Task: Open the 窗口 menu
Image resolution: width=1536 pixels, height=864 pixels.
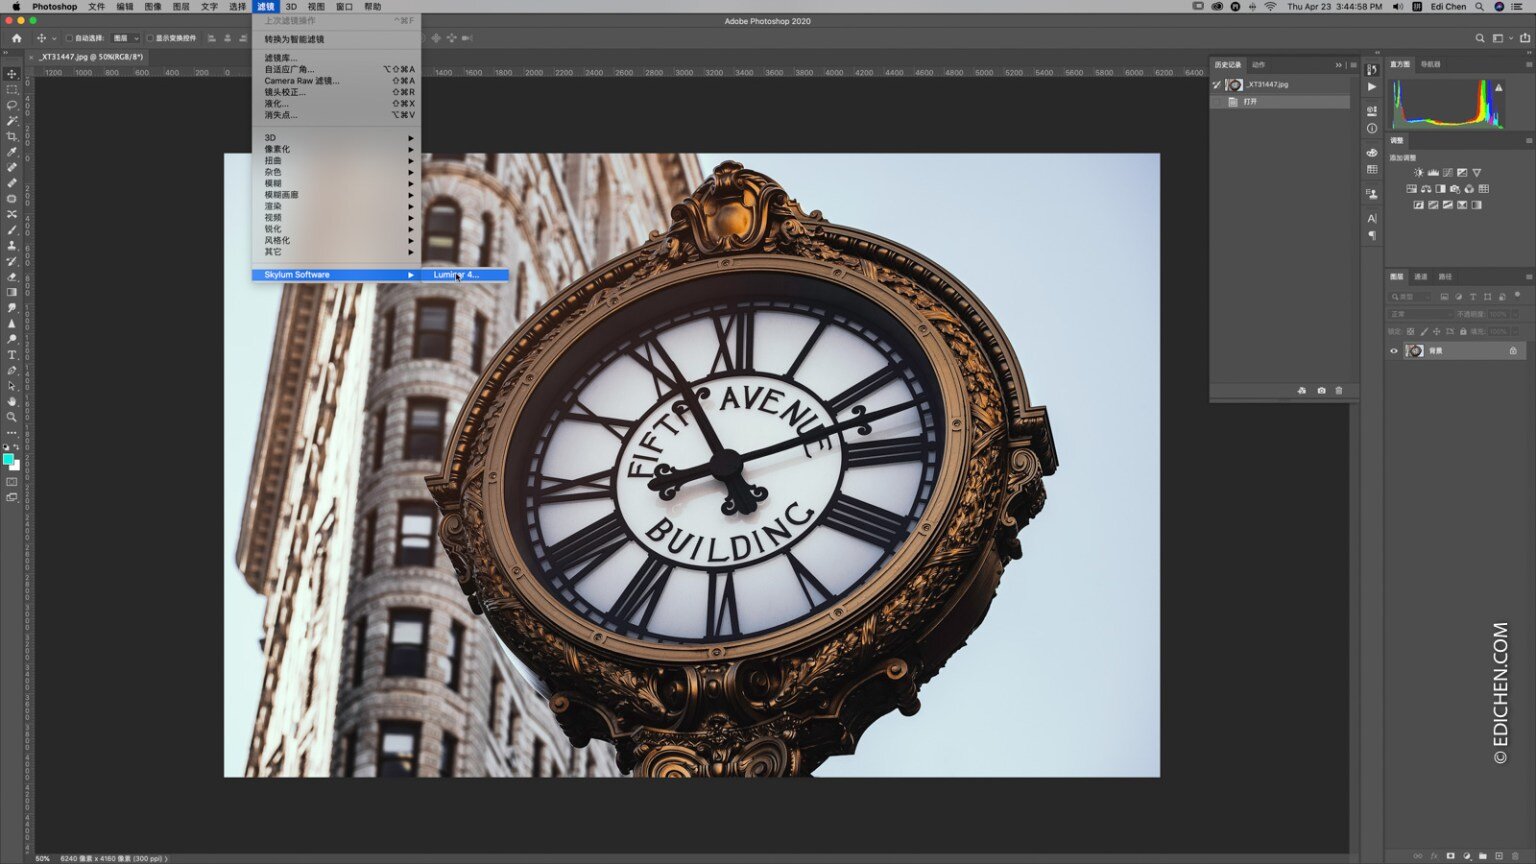Action: [x=344, y=7]
